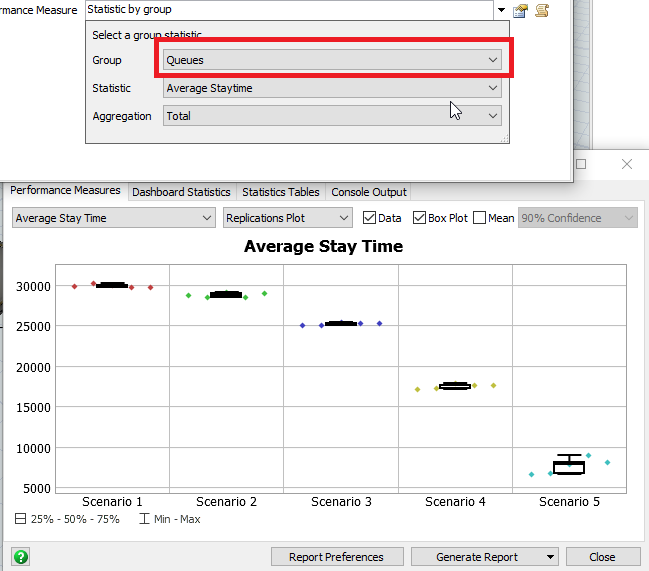Open the Group dropdown showing Queues
This screenshot has height=571, width=649.
(x=332, y=60)
